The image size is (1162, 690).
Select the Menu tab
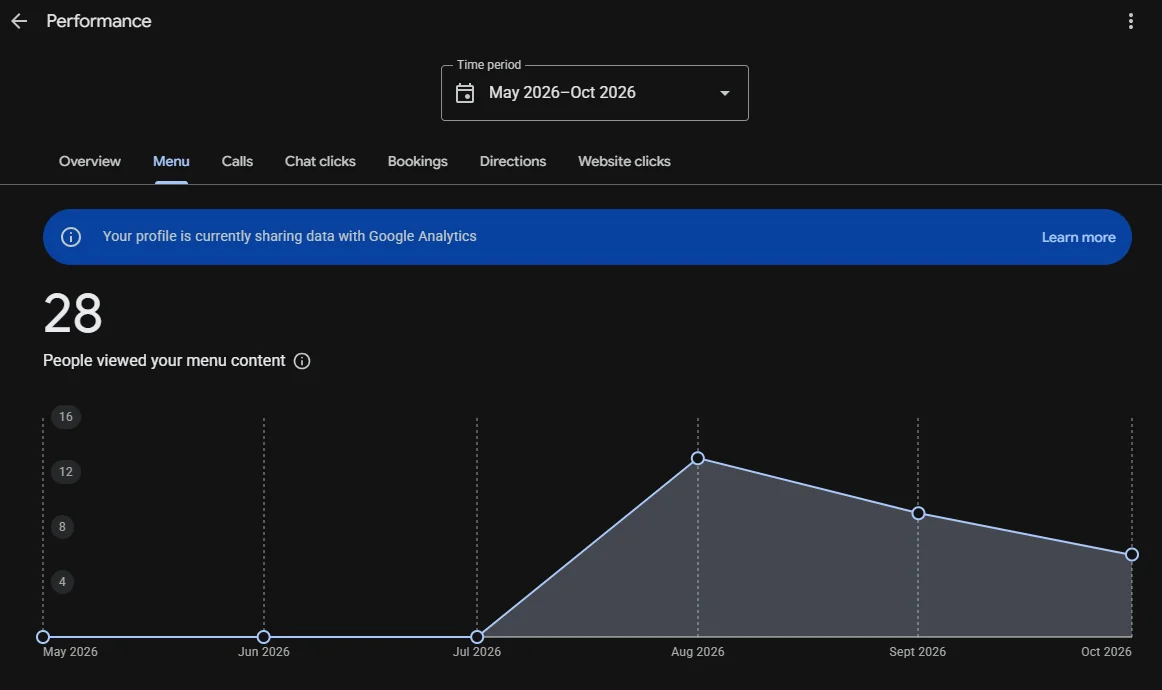coord(171,162)
